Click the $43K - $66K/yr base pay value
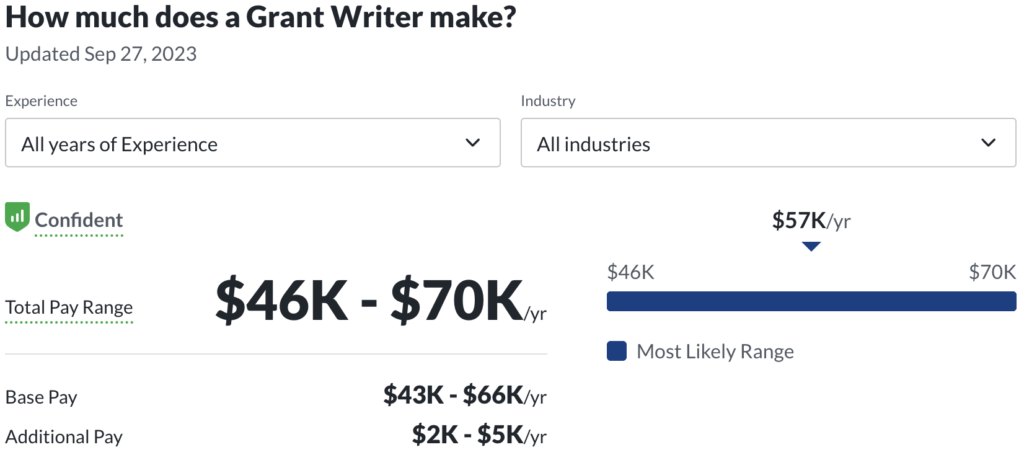 coord(465,395)
